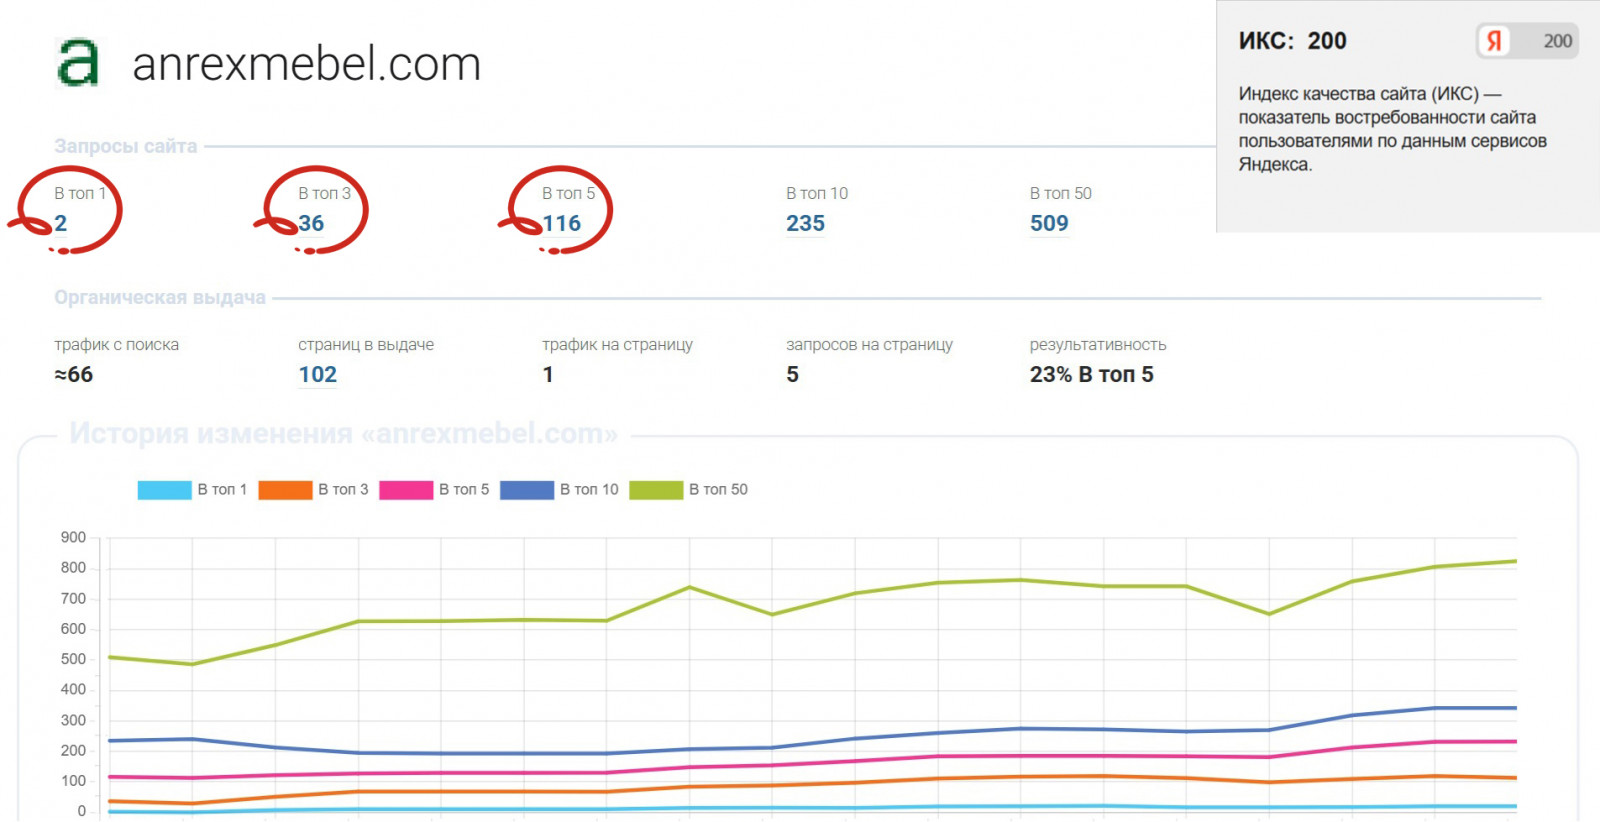Toggle the pink 'В топ 5' legend swatch
The image size is (1600, 822).
click(x=406, y=490)
